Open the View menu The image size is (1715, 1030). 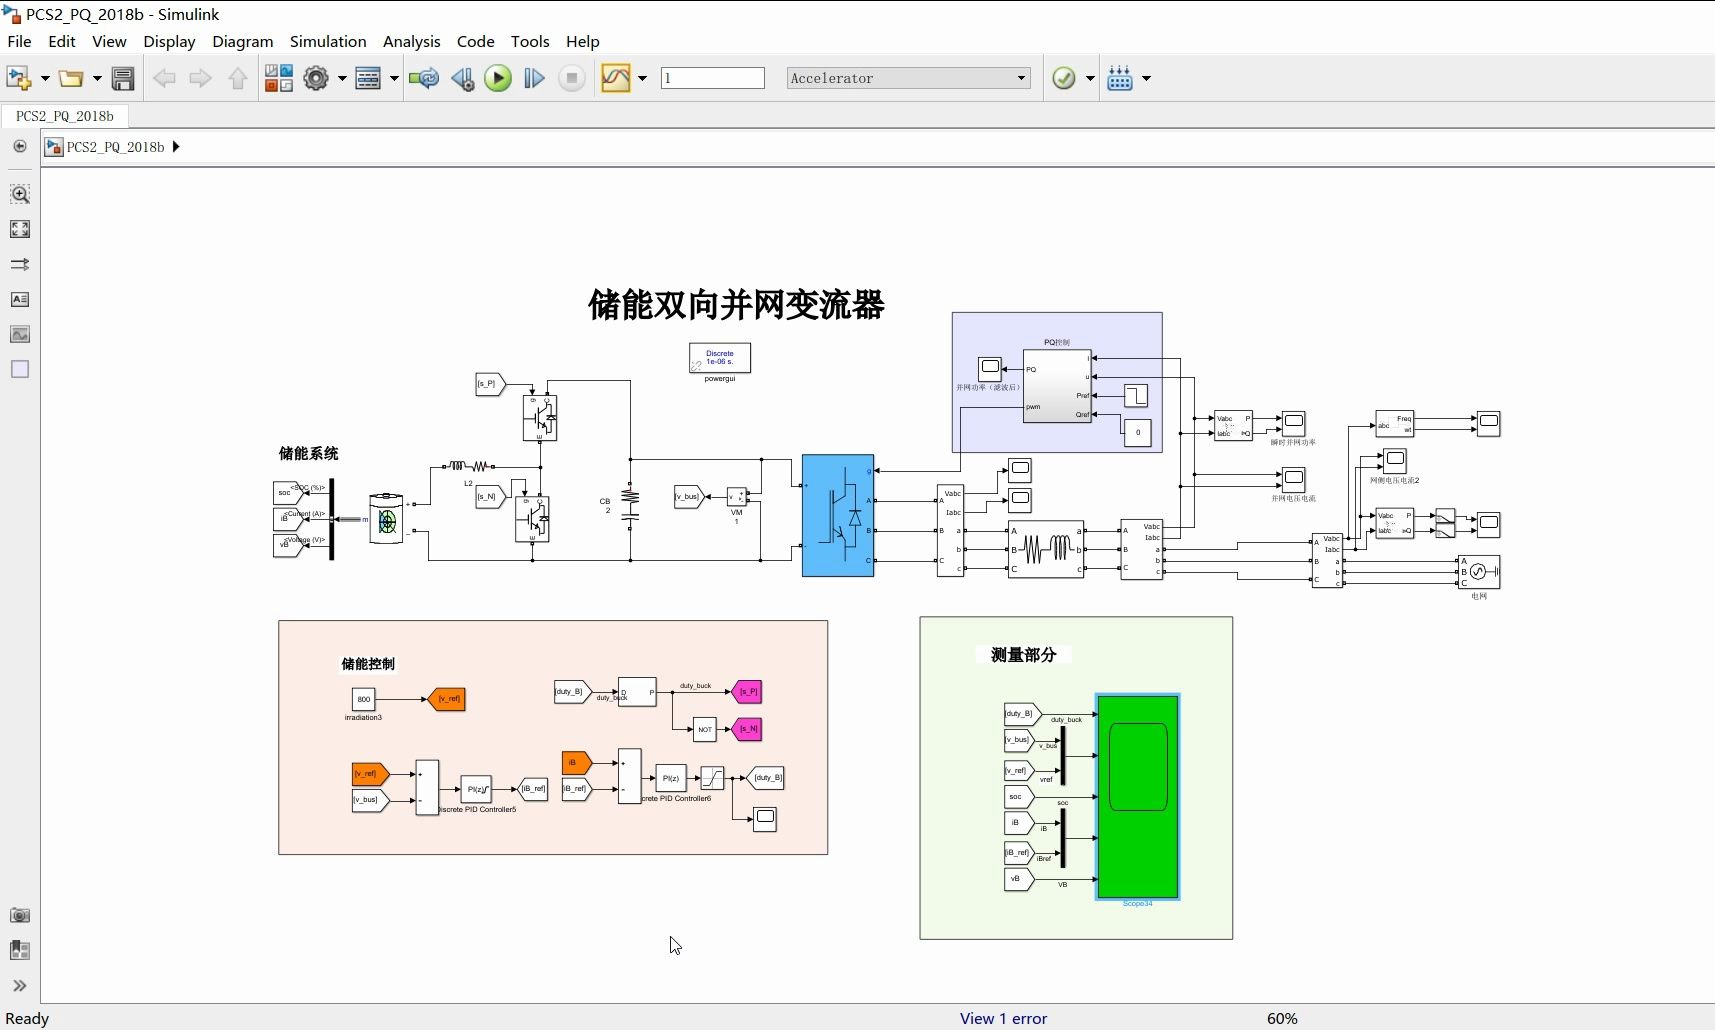click(109, 41)
